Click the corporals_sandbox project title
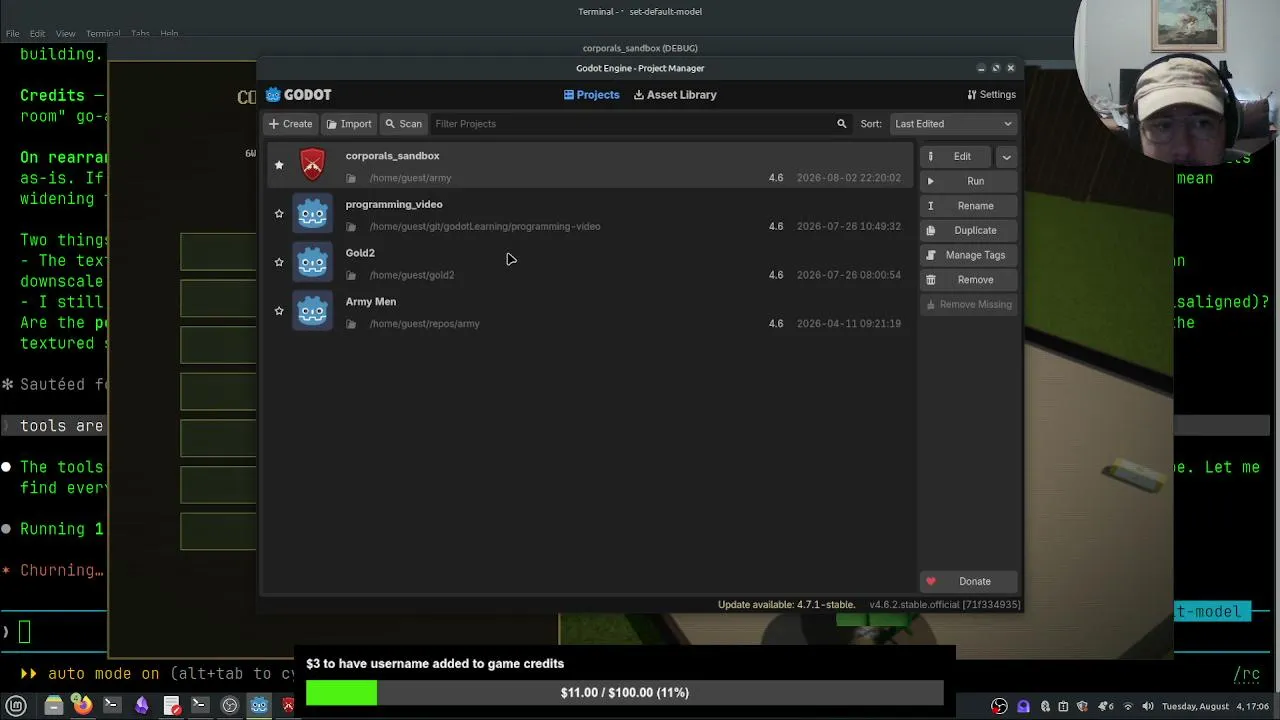 point(392,156)
